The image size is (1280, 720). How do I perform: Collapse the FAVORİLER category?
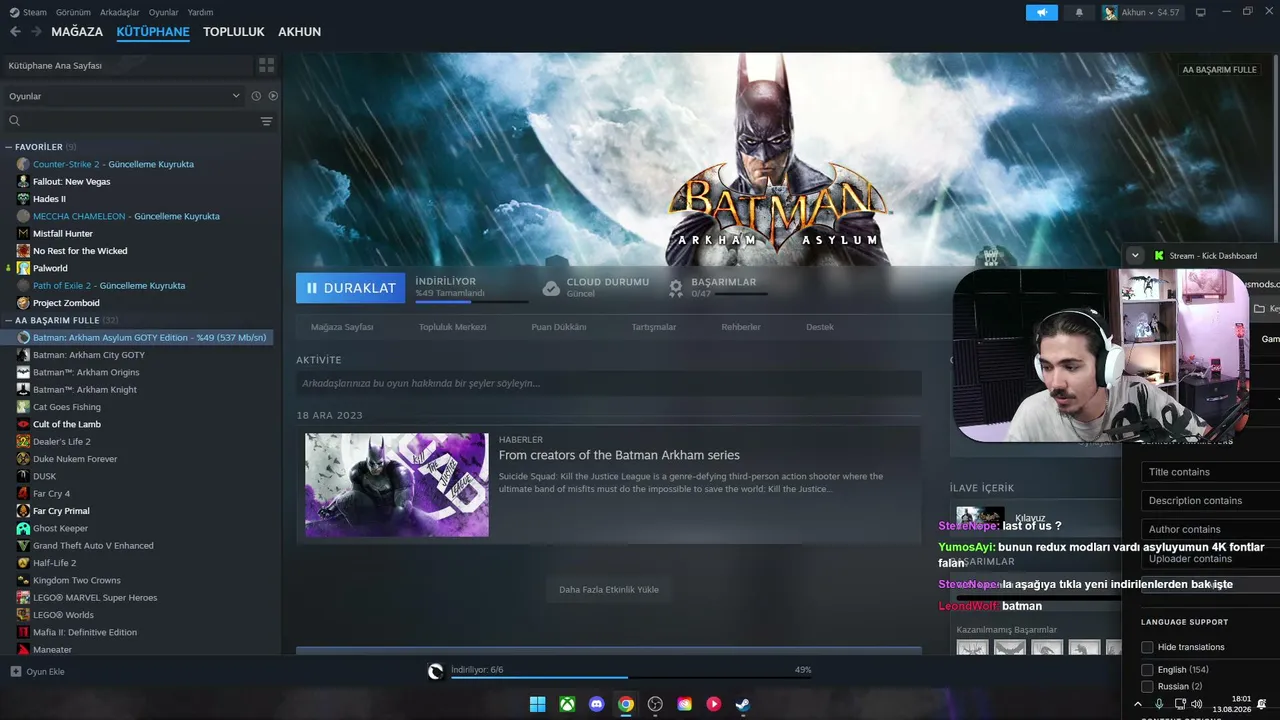coord(9,147)
